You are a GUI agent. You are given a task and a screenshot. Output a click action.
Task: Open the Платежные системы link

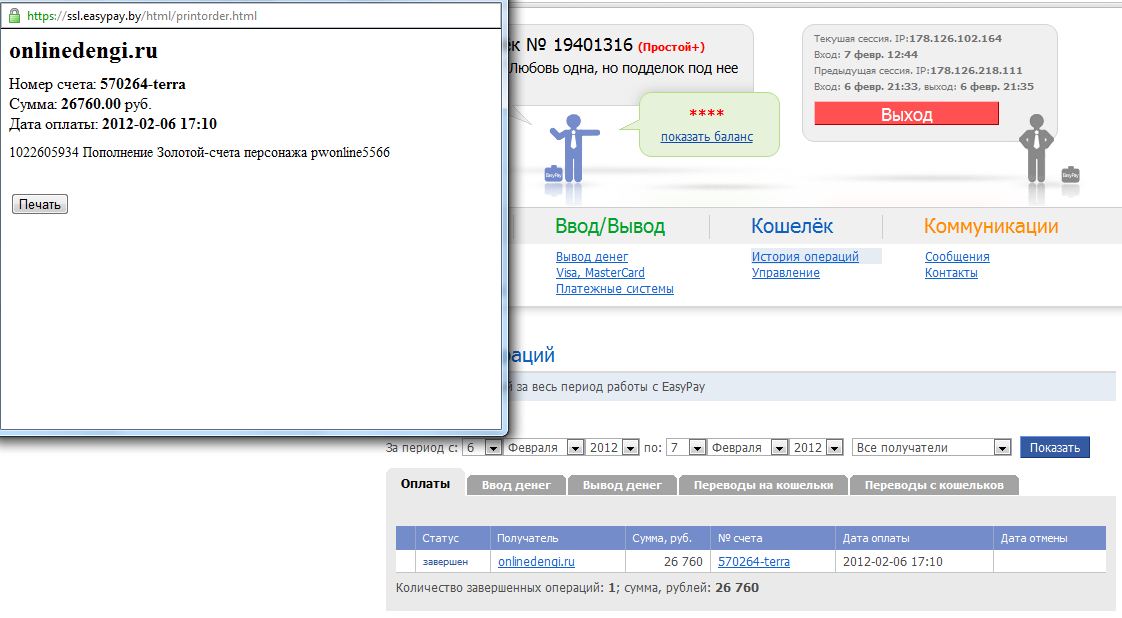click(x=615, y=289)
